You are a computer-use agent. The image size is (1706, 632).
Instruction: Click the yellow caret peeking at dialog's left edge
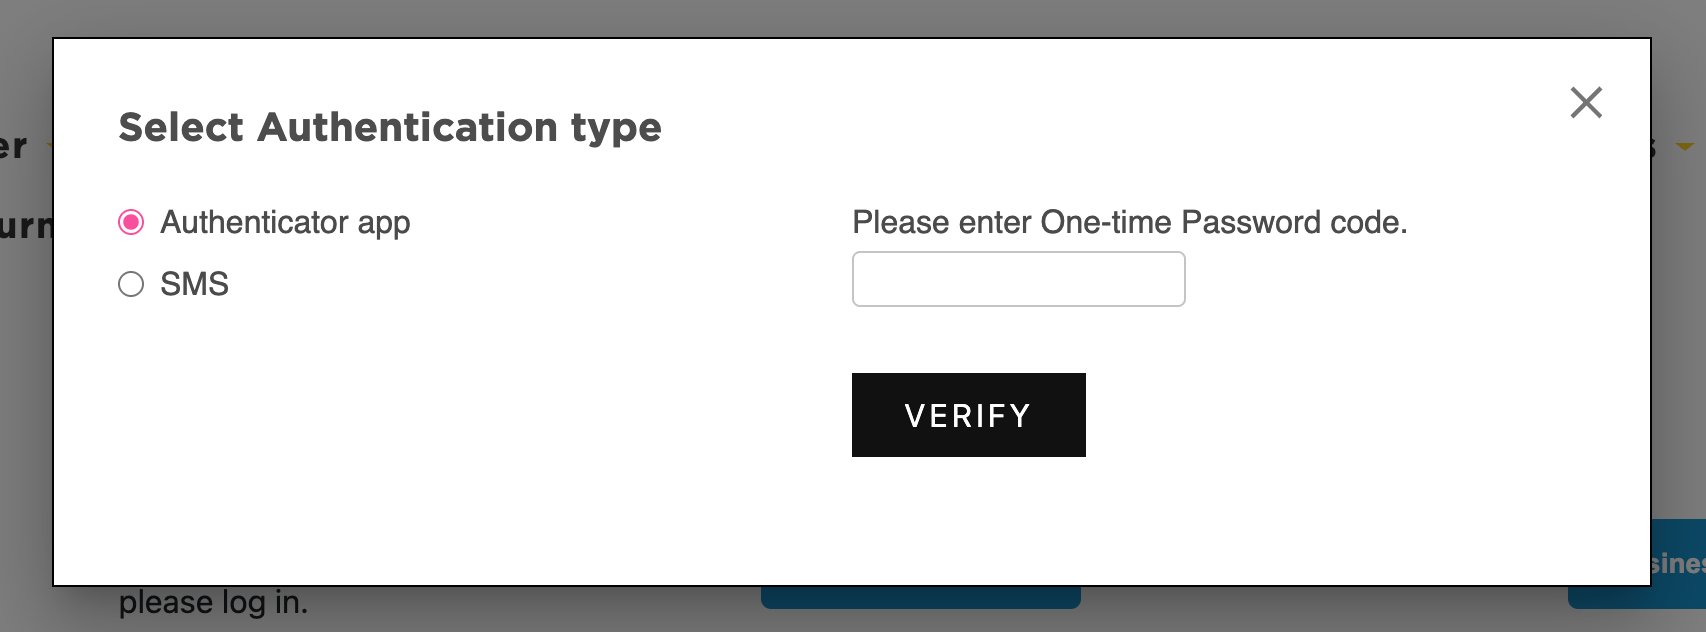pyautogui.click(x=49, y=147)
